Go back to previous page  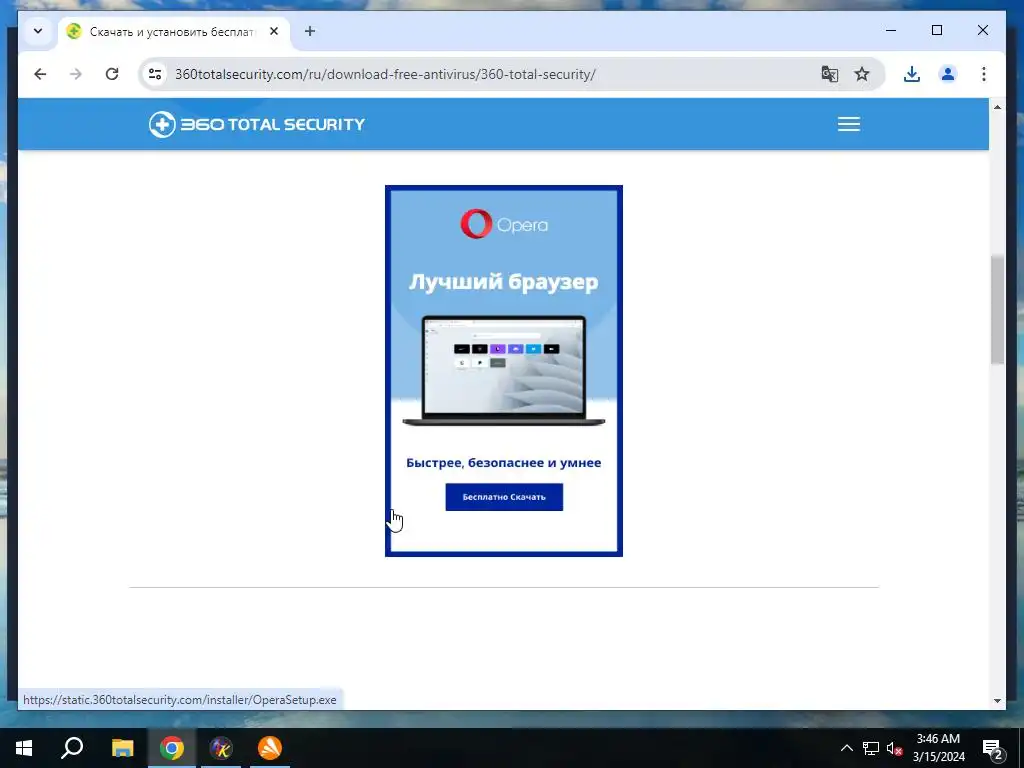tap(40, 74)
